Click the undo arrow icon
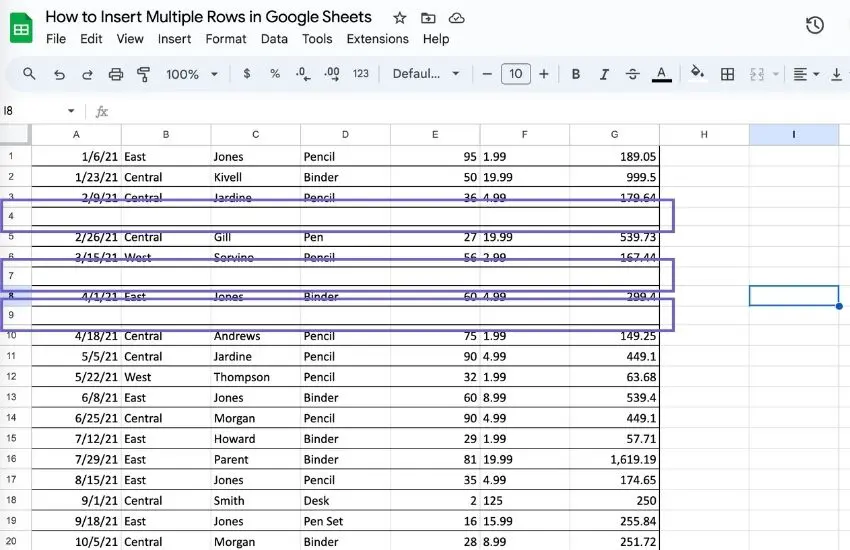This screenshot has width=850, height=550. coord(59,74)
